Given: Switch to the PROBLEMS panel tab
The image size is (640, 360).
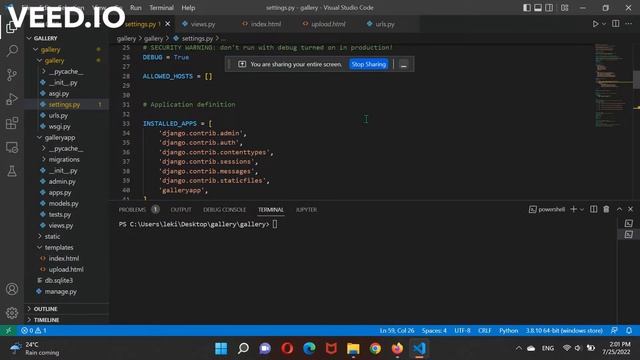Looking at the screenshot, I should [x=132, y=209].
